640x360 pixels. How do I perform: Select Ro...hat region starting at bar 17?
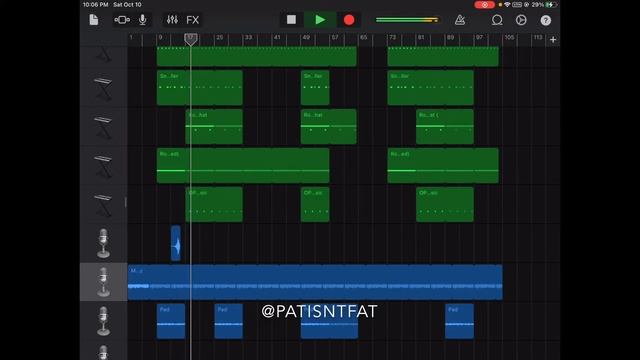pyautogui.click(x=214, y=127)
